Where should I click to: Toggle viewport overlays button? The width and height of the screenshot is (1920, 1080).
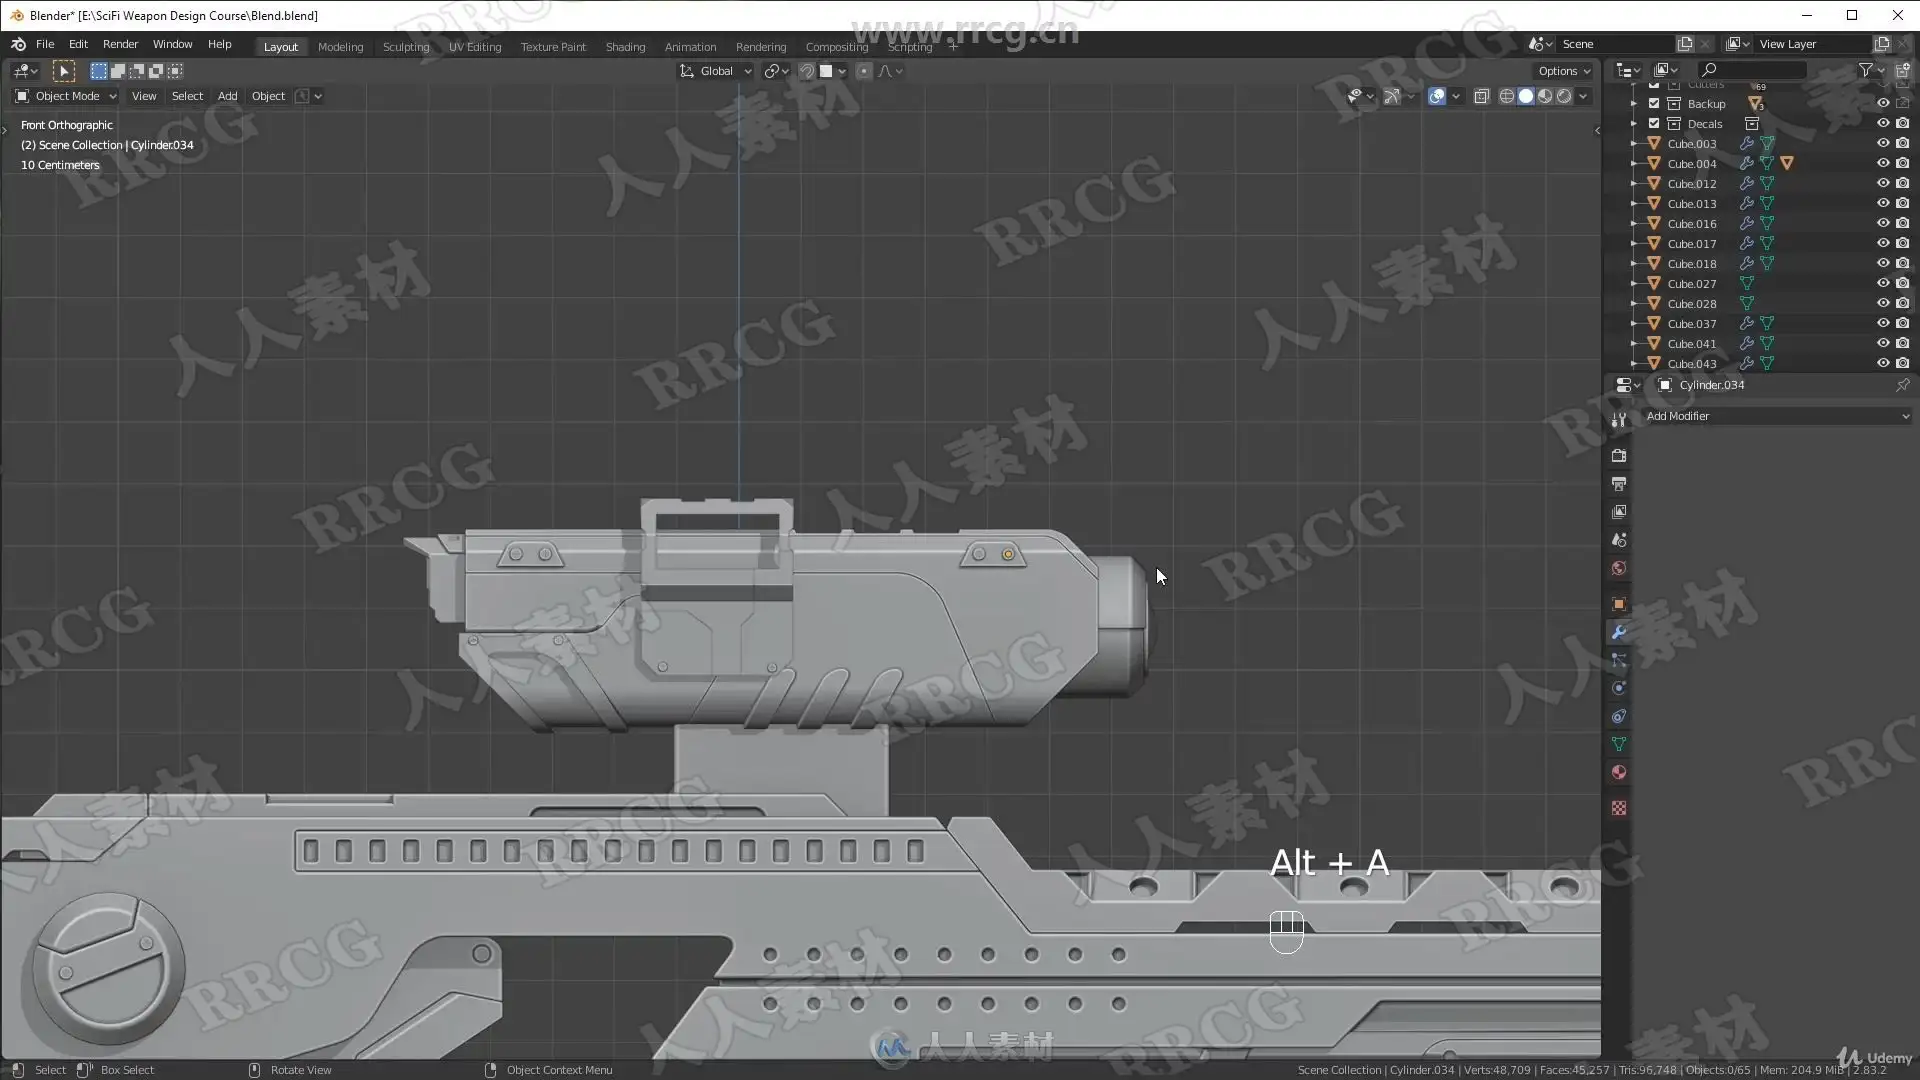[x=1436, y=96]
